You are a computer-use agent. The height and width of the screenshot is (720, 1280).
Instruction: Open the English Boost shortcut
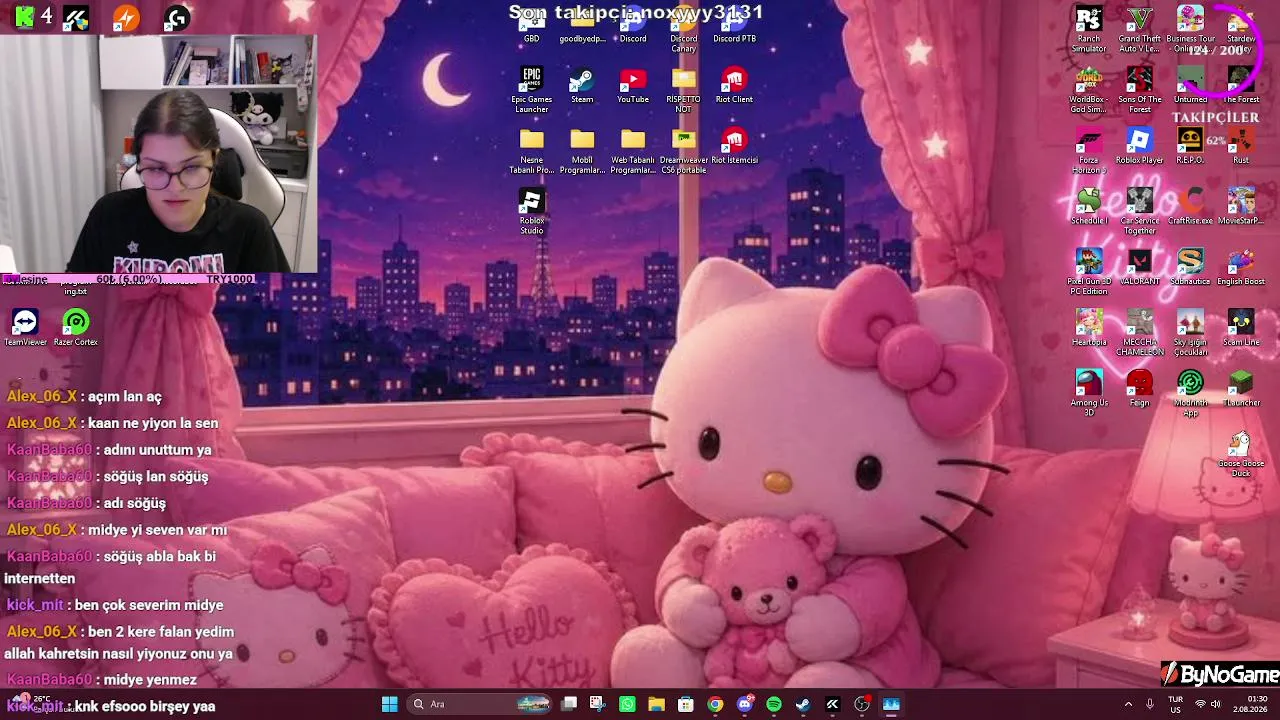click(x=1241, y=267)
